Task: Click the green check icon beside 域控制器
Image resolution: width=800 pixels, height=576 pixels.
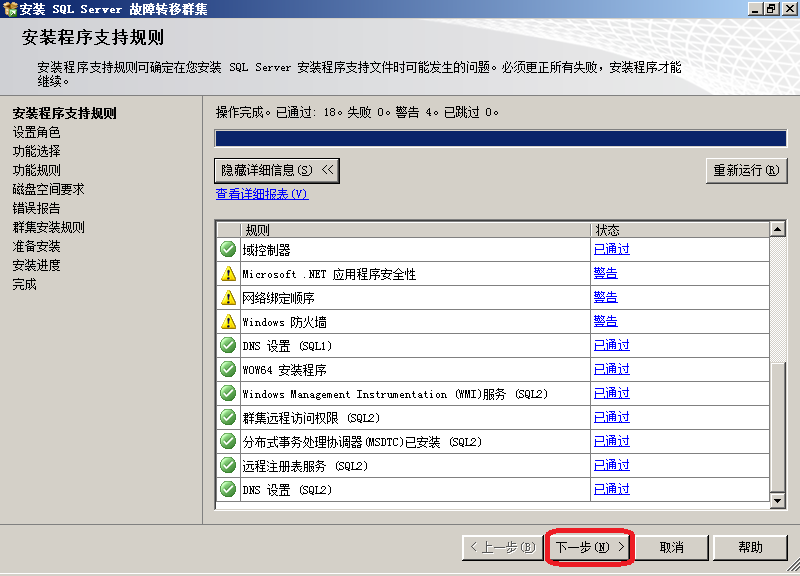Action: (228, 250)
